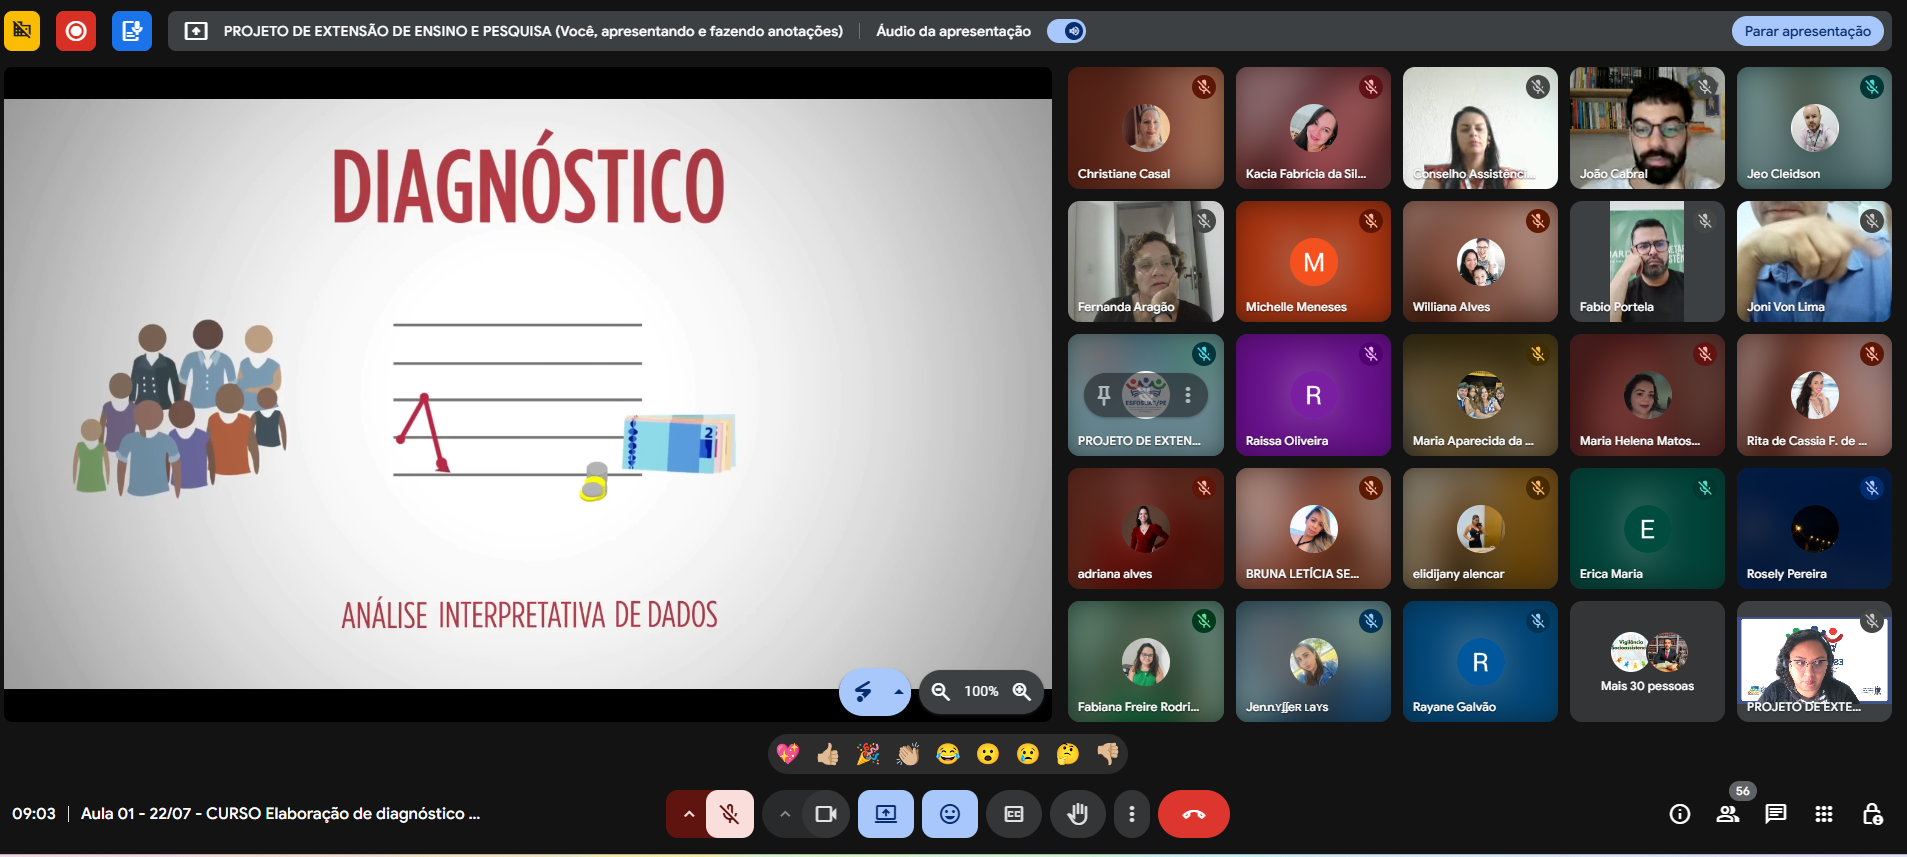Viewport: 1907px width, 857px height.
Task: Open the chat panel
Action: (x=1776, y=814)
